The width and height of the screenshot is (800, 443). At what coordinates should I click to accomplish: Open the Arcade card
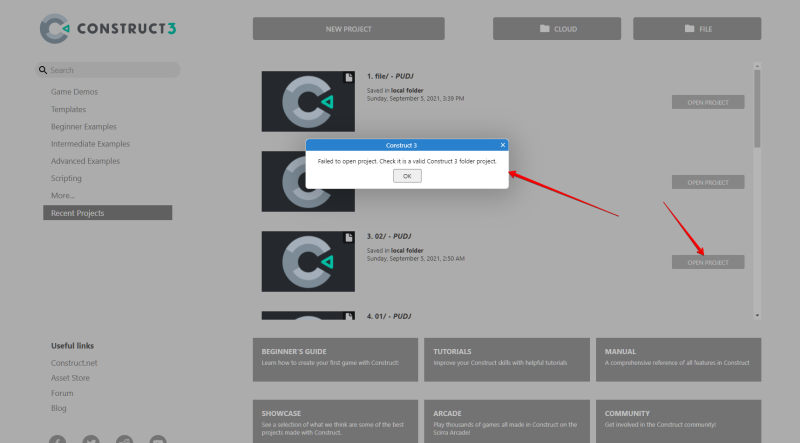coord(507,422)
